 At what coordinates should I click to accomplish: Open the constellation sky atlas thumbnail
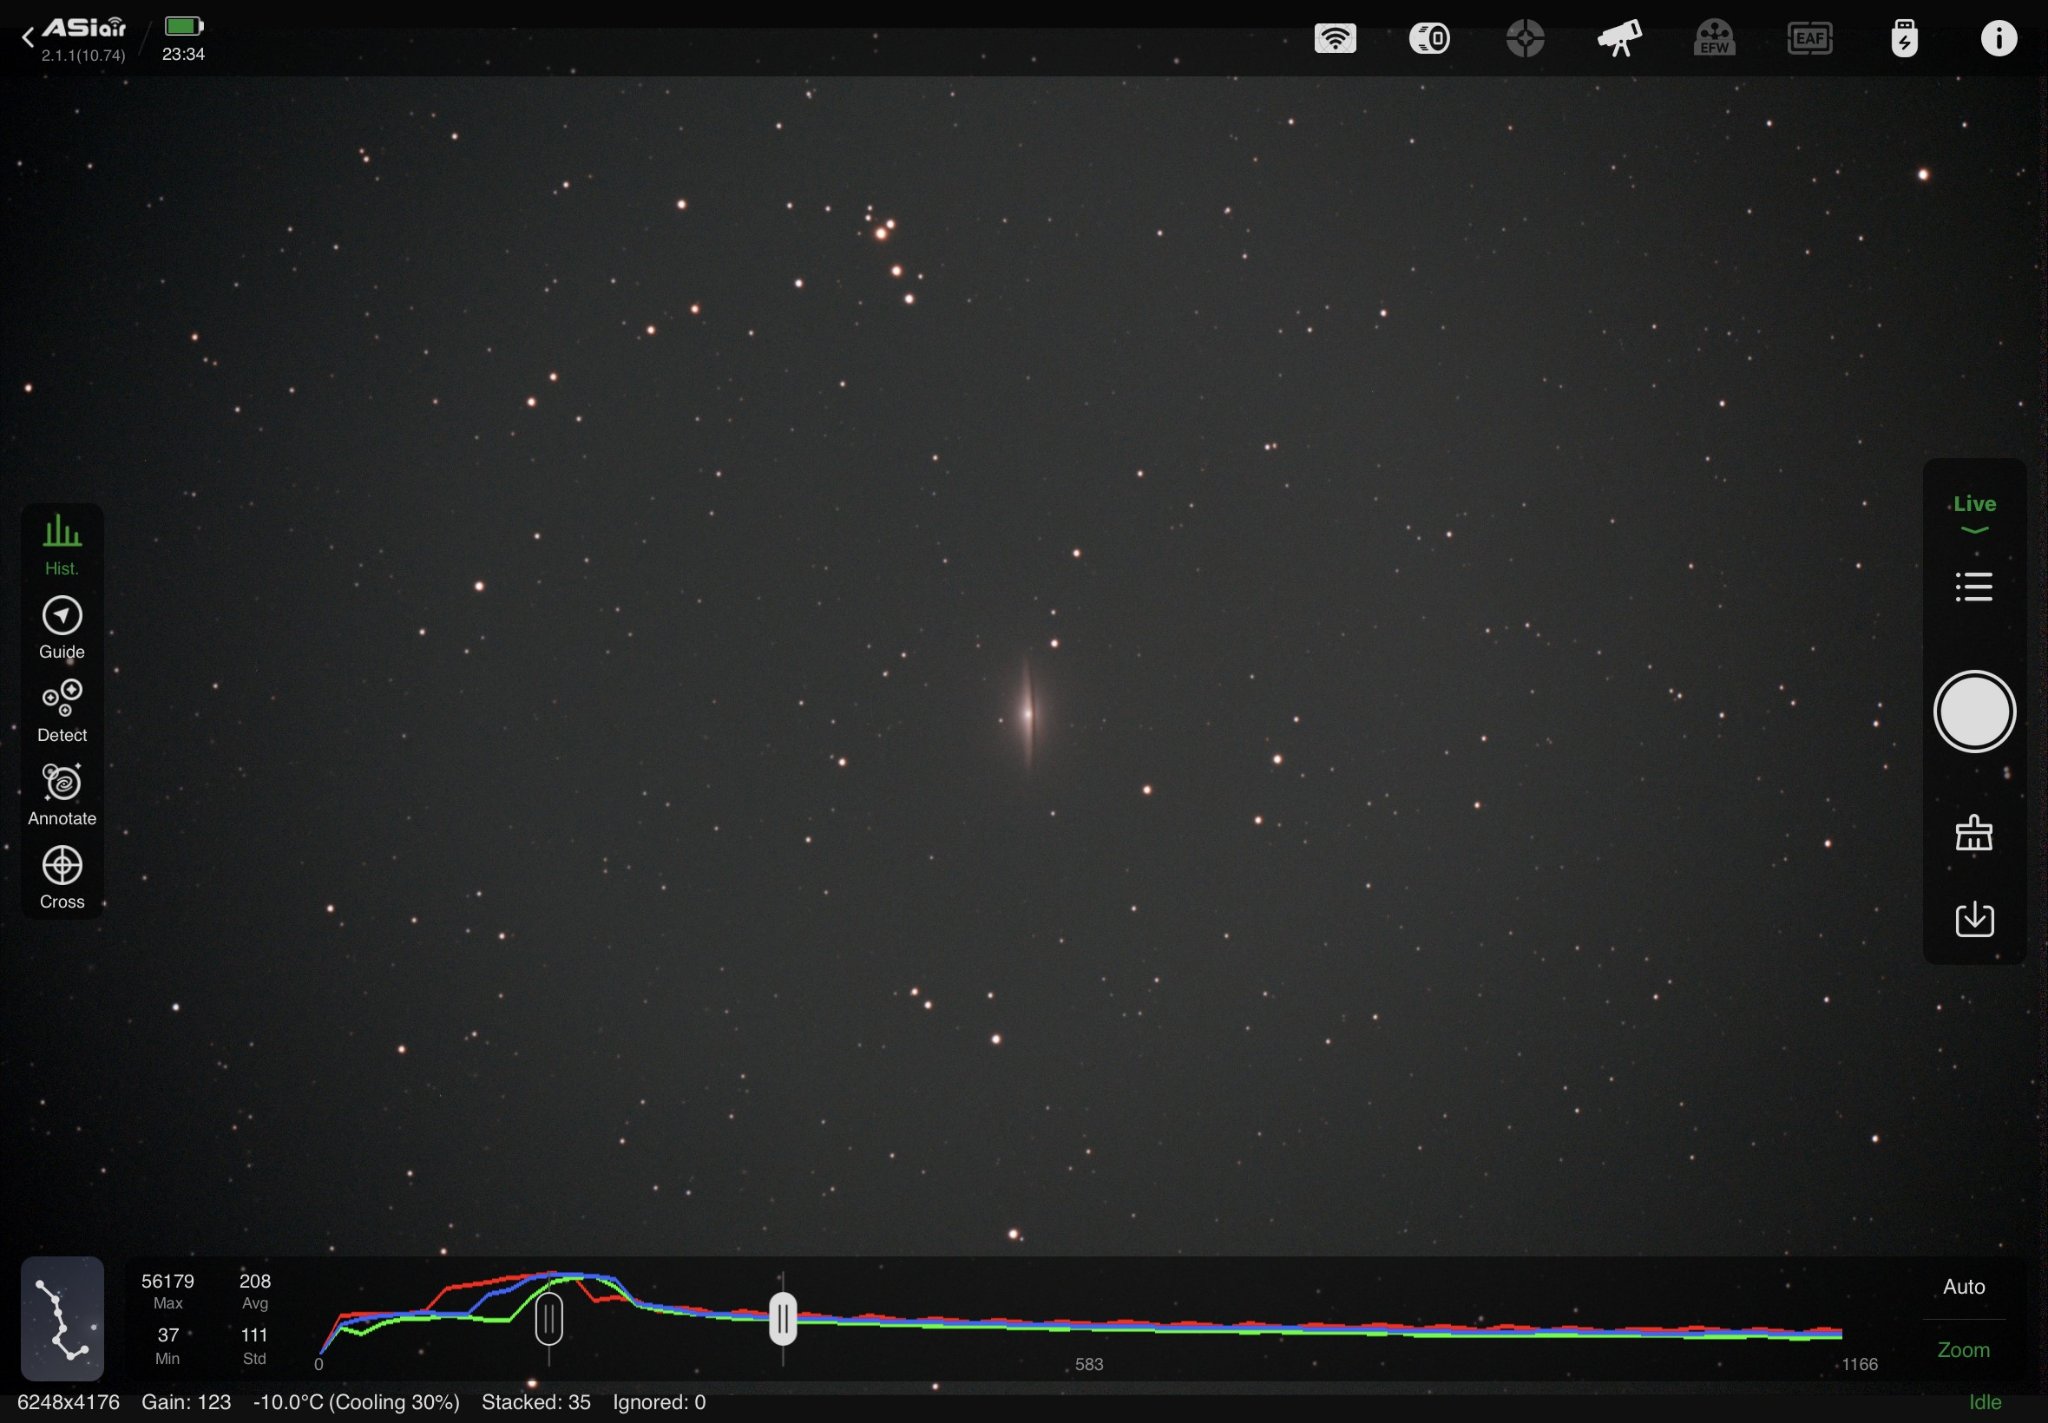click(x=62, y=1318)
